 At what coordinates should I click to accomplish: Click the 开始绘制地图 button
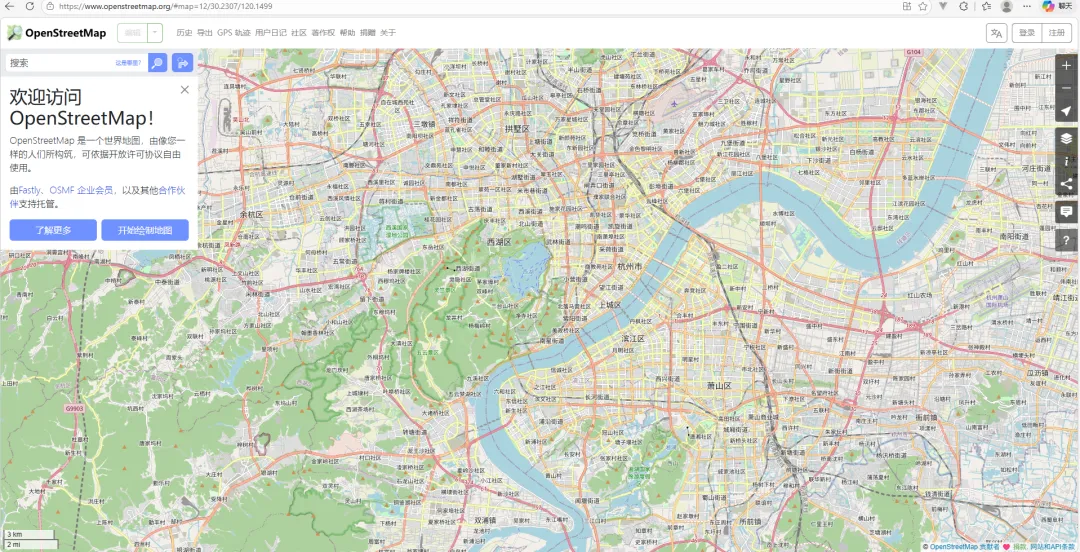tap(145, 230)
